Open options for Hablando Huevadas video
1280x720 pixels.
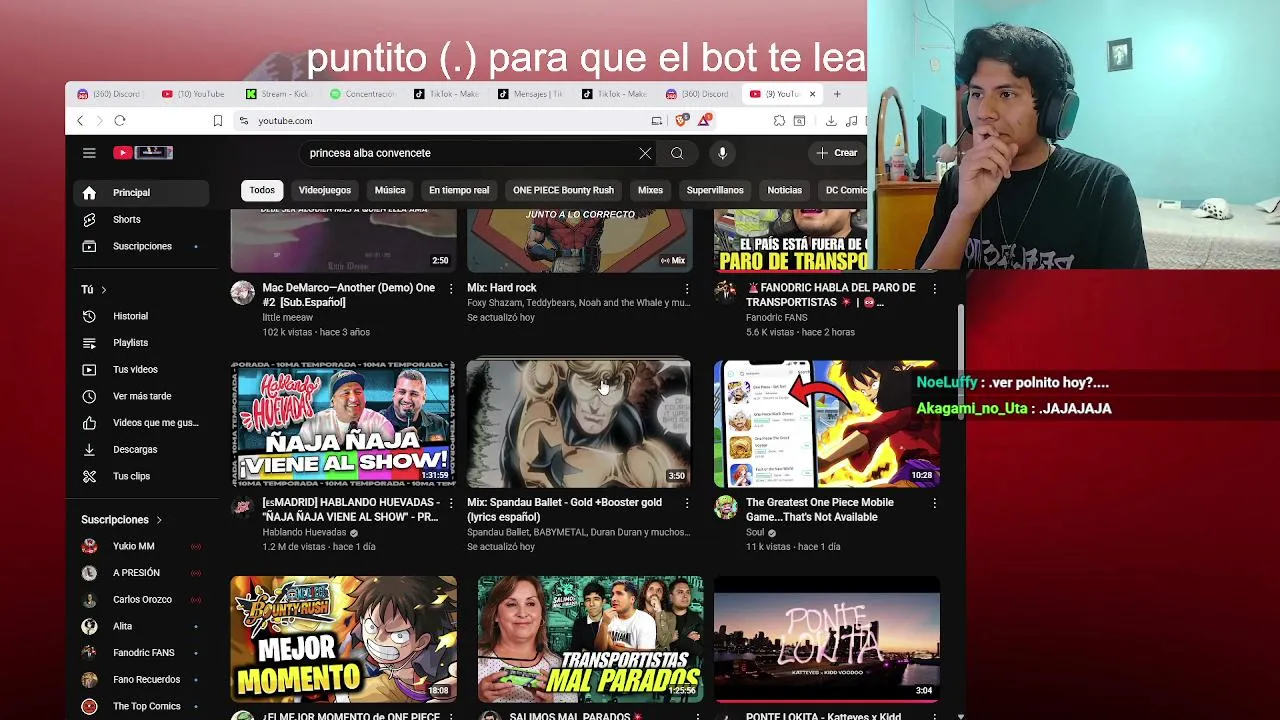click(451, 503)
